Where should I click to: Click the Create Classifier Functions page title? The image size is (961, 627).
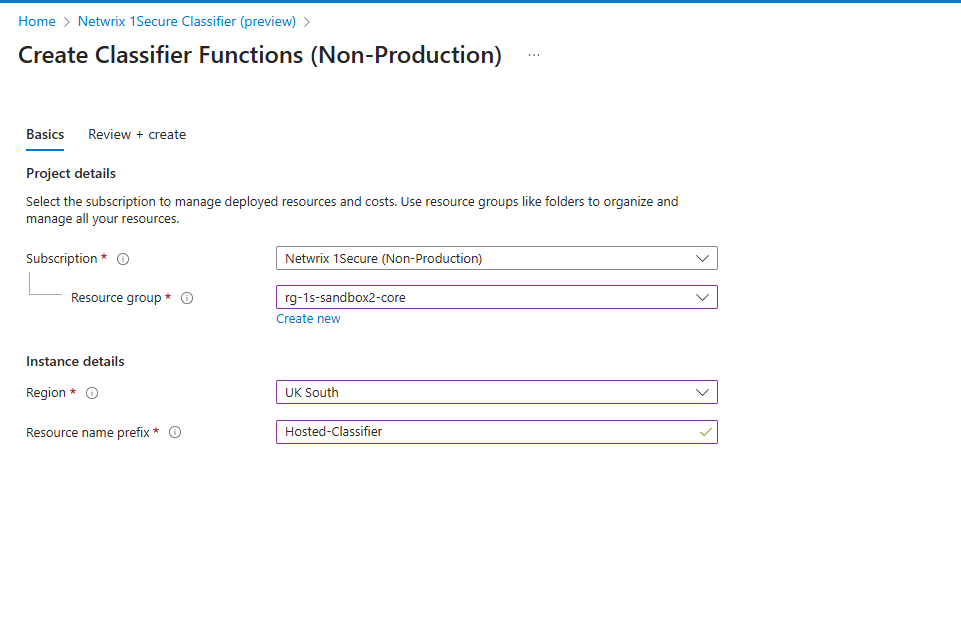(x=260, y=55)
